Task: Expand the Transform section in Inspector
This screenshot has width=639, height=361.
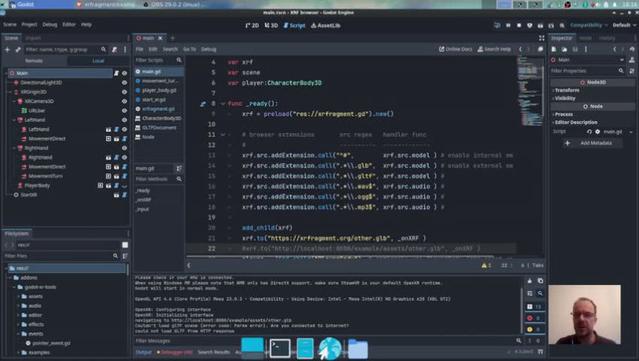Action: 566,90
